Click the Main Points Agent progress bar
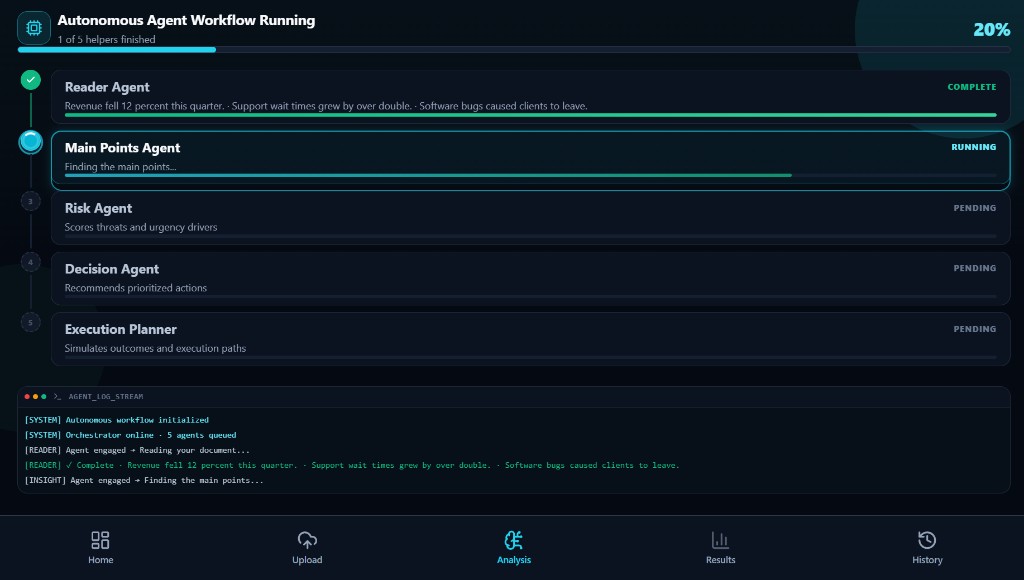Image resolution: width=1024 pixels, height=580 pixels. [x=530, y=175]
